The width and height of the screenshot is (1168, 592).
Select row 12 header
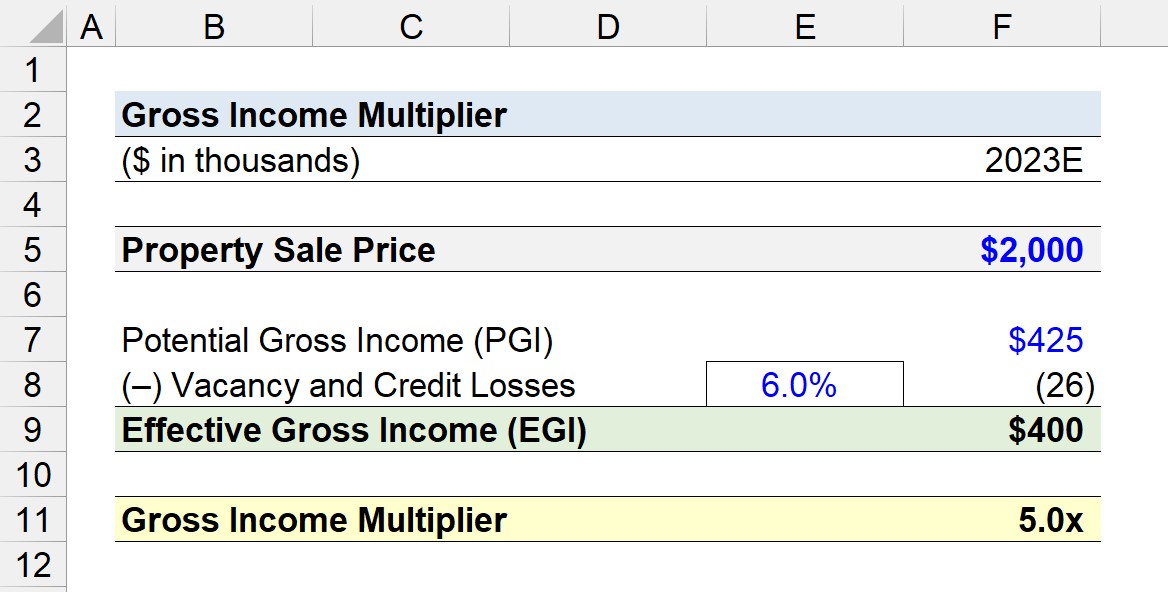(33, 565)
